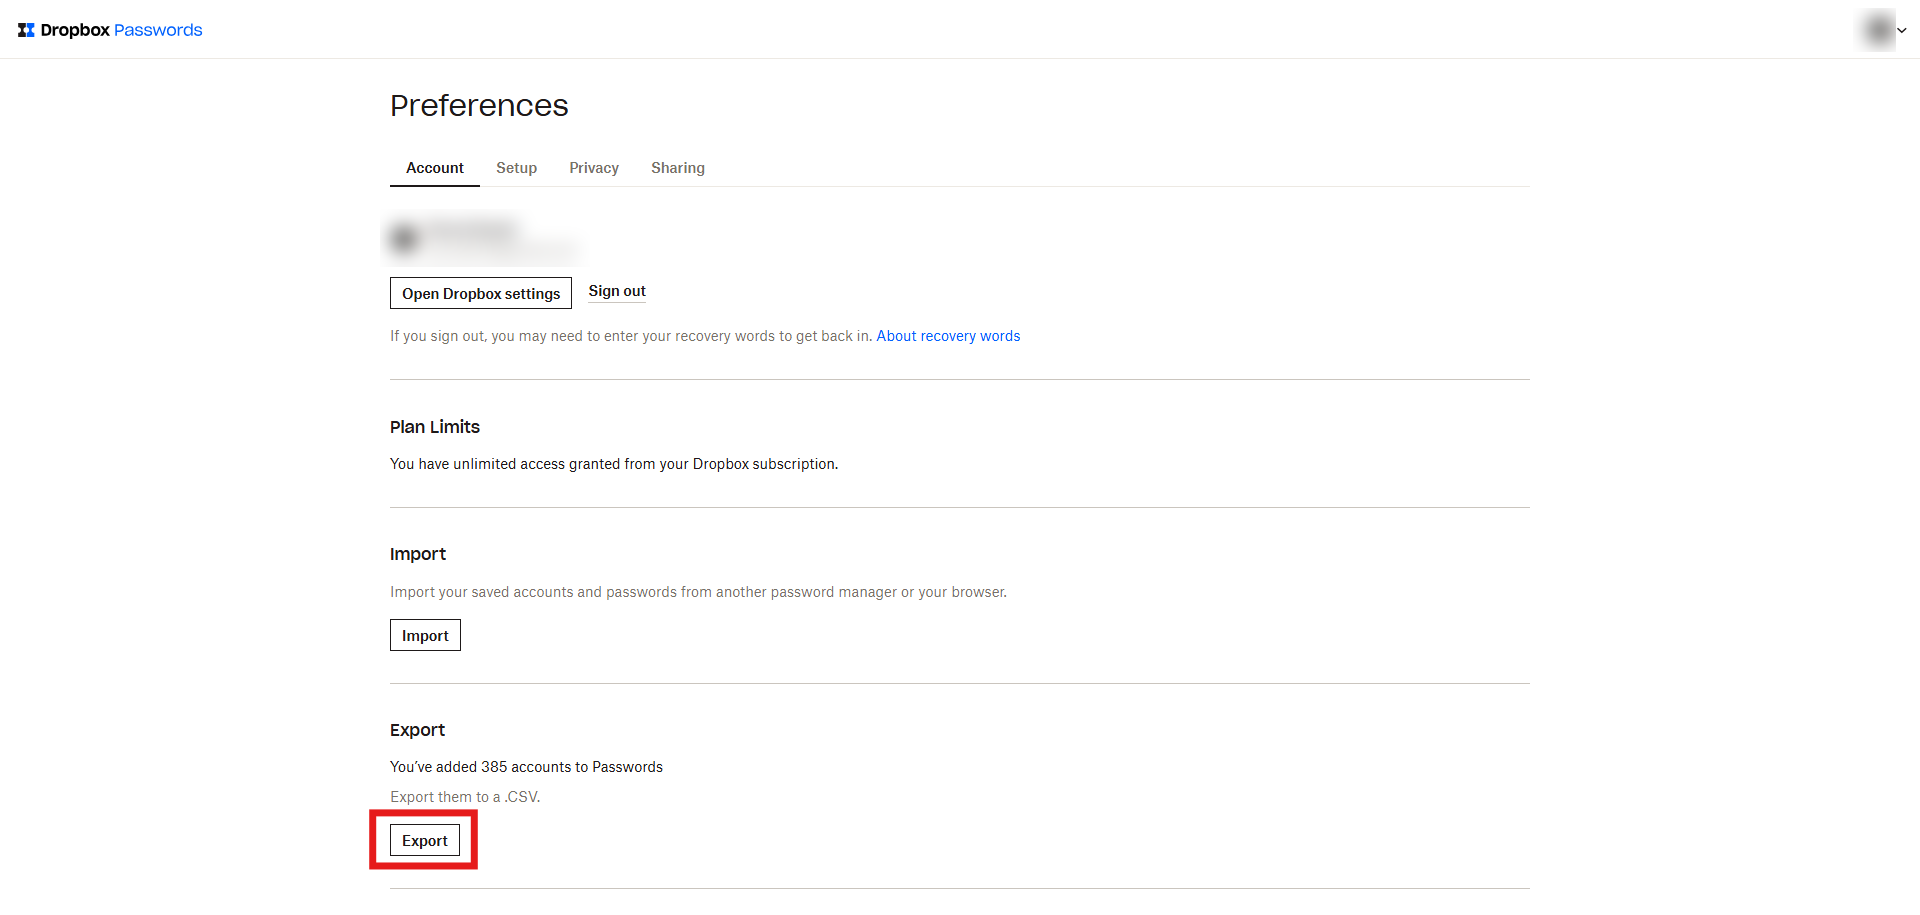Expand the account menu chevron
1920x915 pixels.
pos(1902,30)
